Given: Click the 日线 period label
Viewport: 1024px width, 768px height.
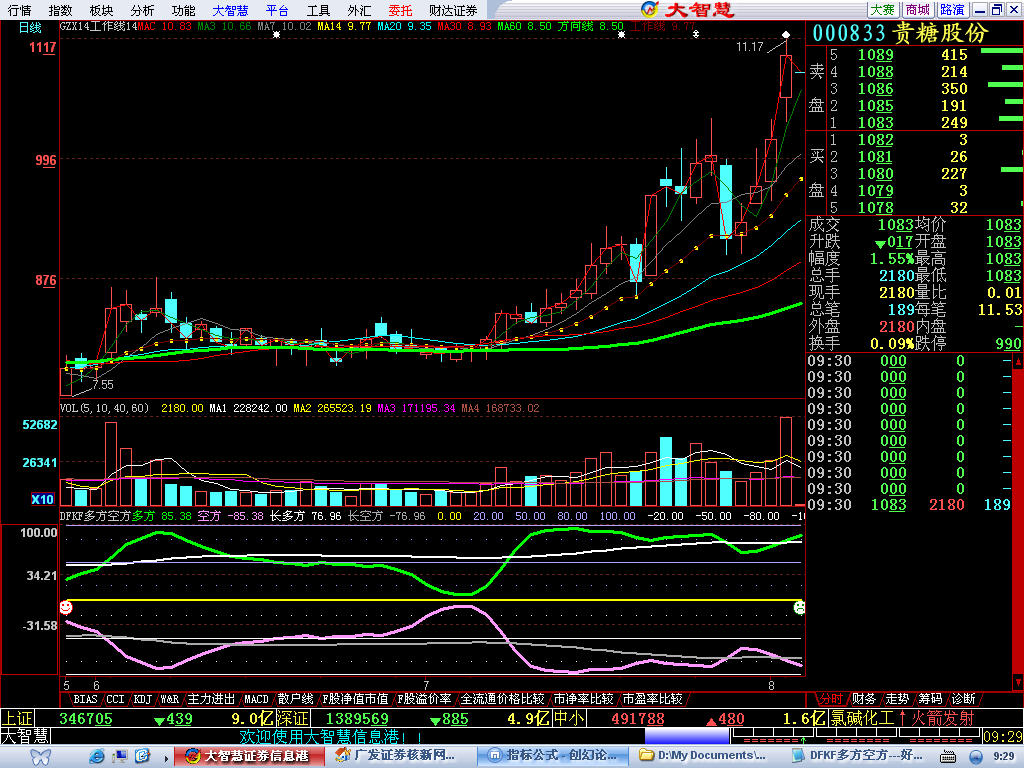Looking at the screenshot, I should 30,27.
